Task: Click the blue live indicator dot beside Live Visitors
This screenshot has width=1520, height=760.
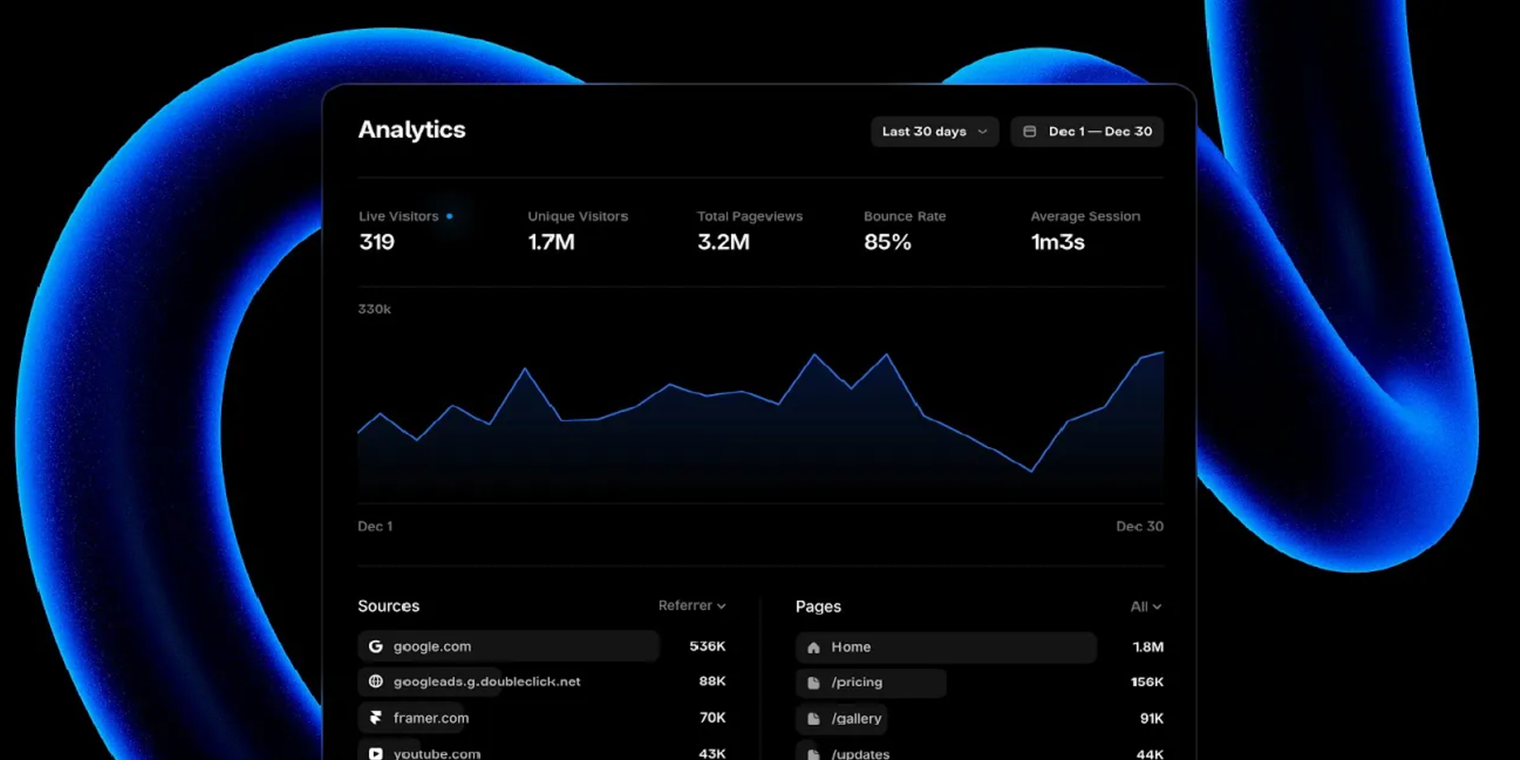Action: [449, 215]
